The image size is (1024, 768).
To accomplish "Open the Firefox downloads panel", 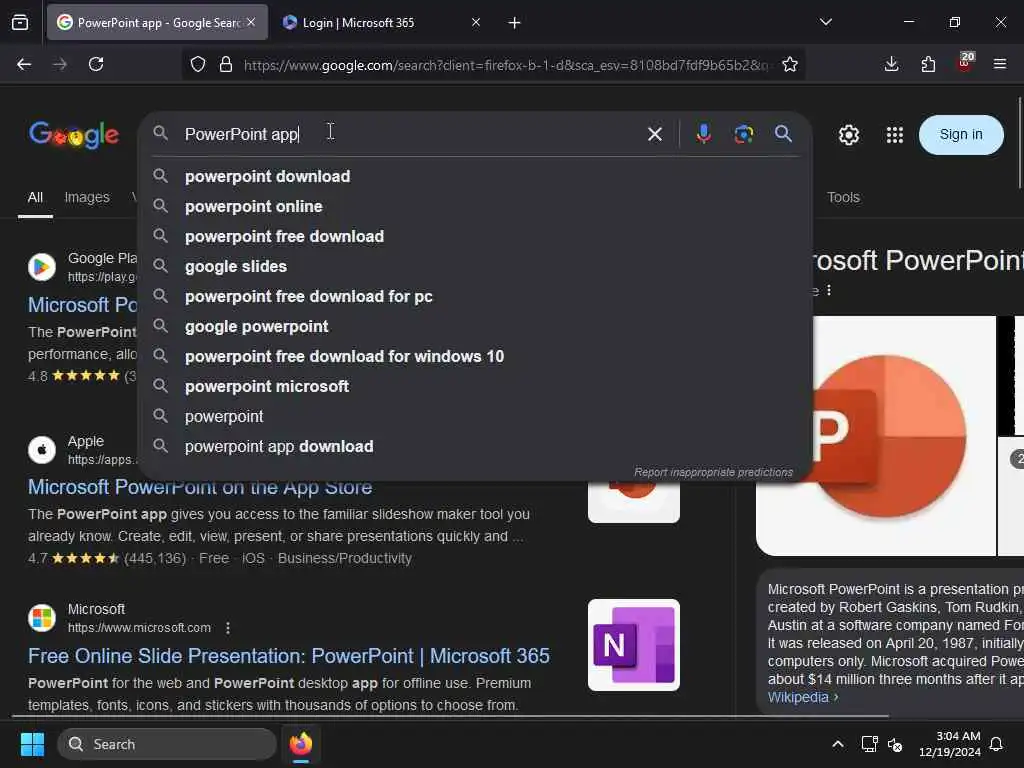I will (x=891, y=64).
